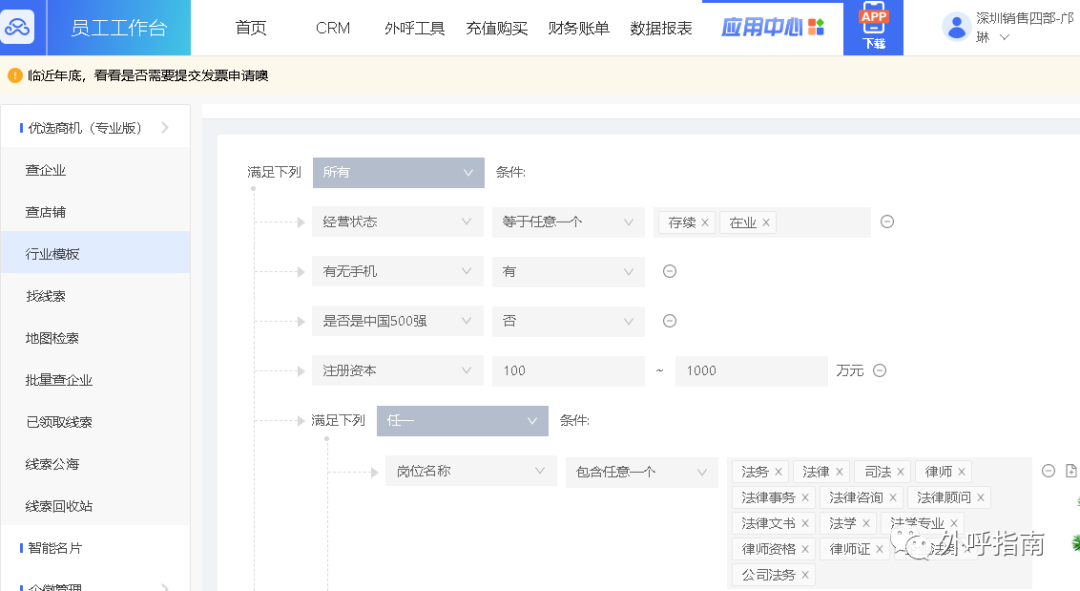Open the 岗位名称 field dropdown
The width and height of the screenshot is (1080, 591).
tap(470, 471)
